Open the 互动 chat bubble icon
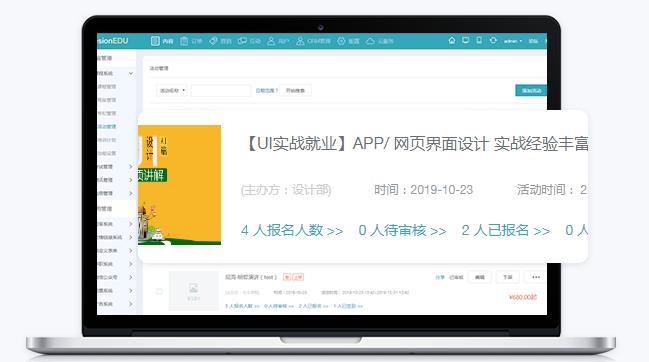Screen dimensions: 649x362 click(x=242, y=41)
